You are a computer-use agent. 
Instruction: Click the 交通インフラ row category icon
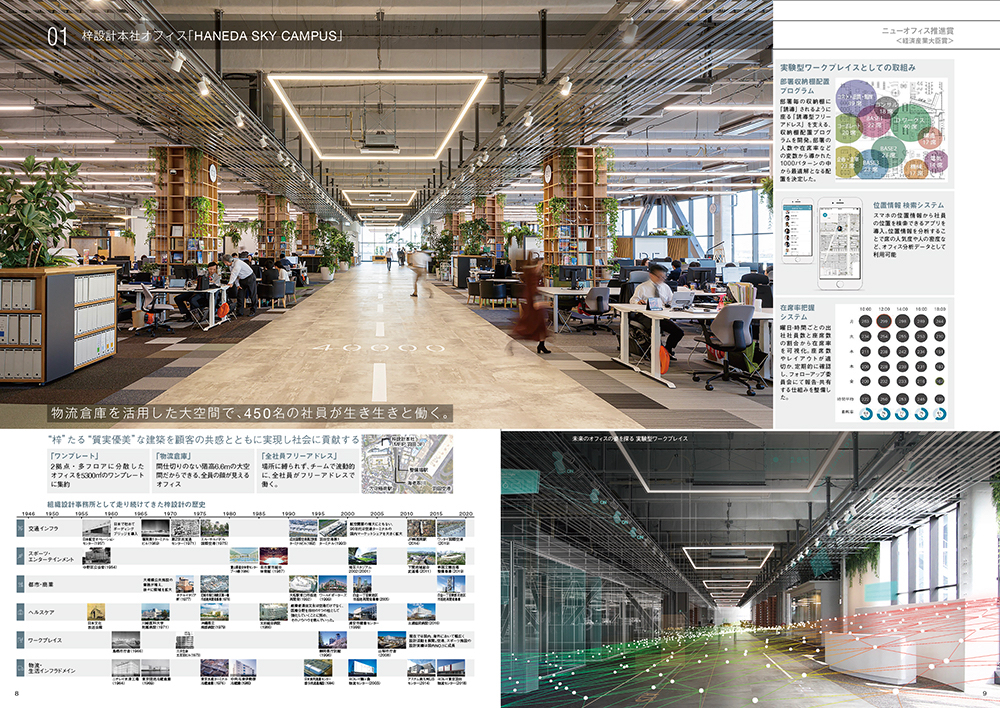pos(21,528)
